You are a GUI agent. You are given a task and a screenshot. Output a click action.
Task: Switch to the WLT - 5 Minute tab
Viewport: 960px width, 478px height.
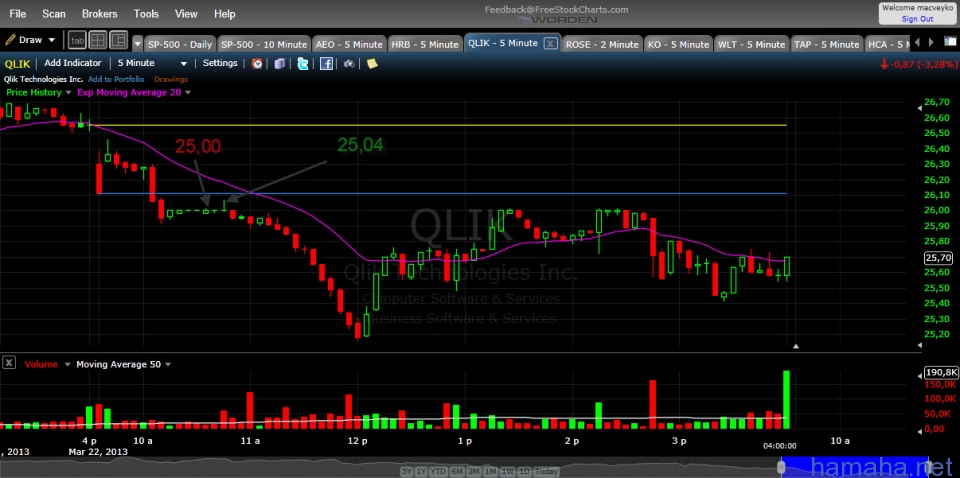751,44
